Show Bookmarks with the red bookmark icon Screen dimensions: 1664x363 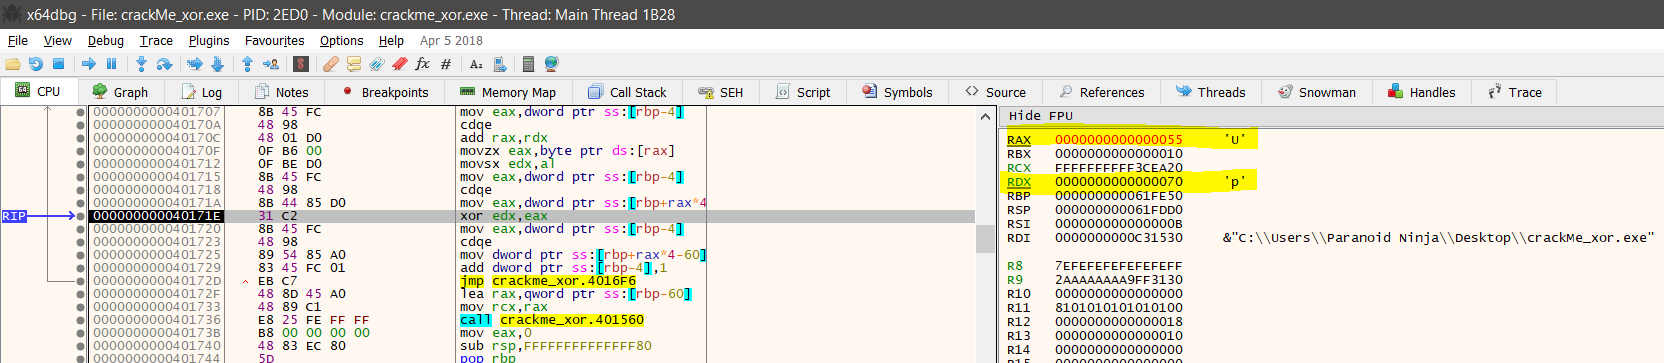click(399, 64)
